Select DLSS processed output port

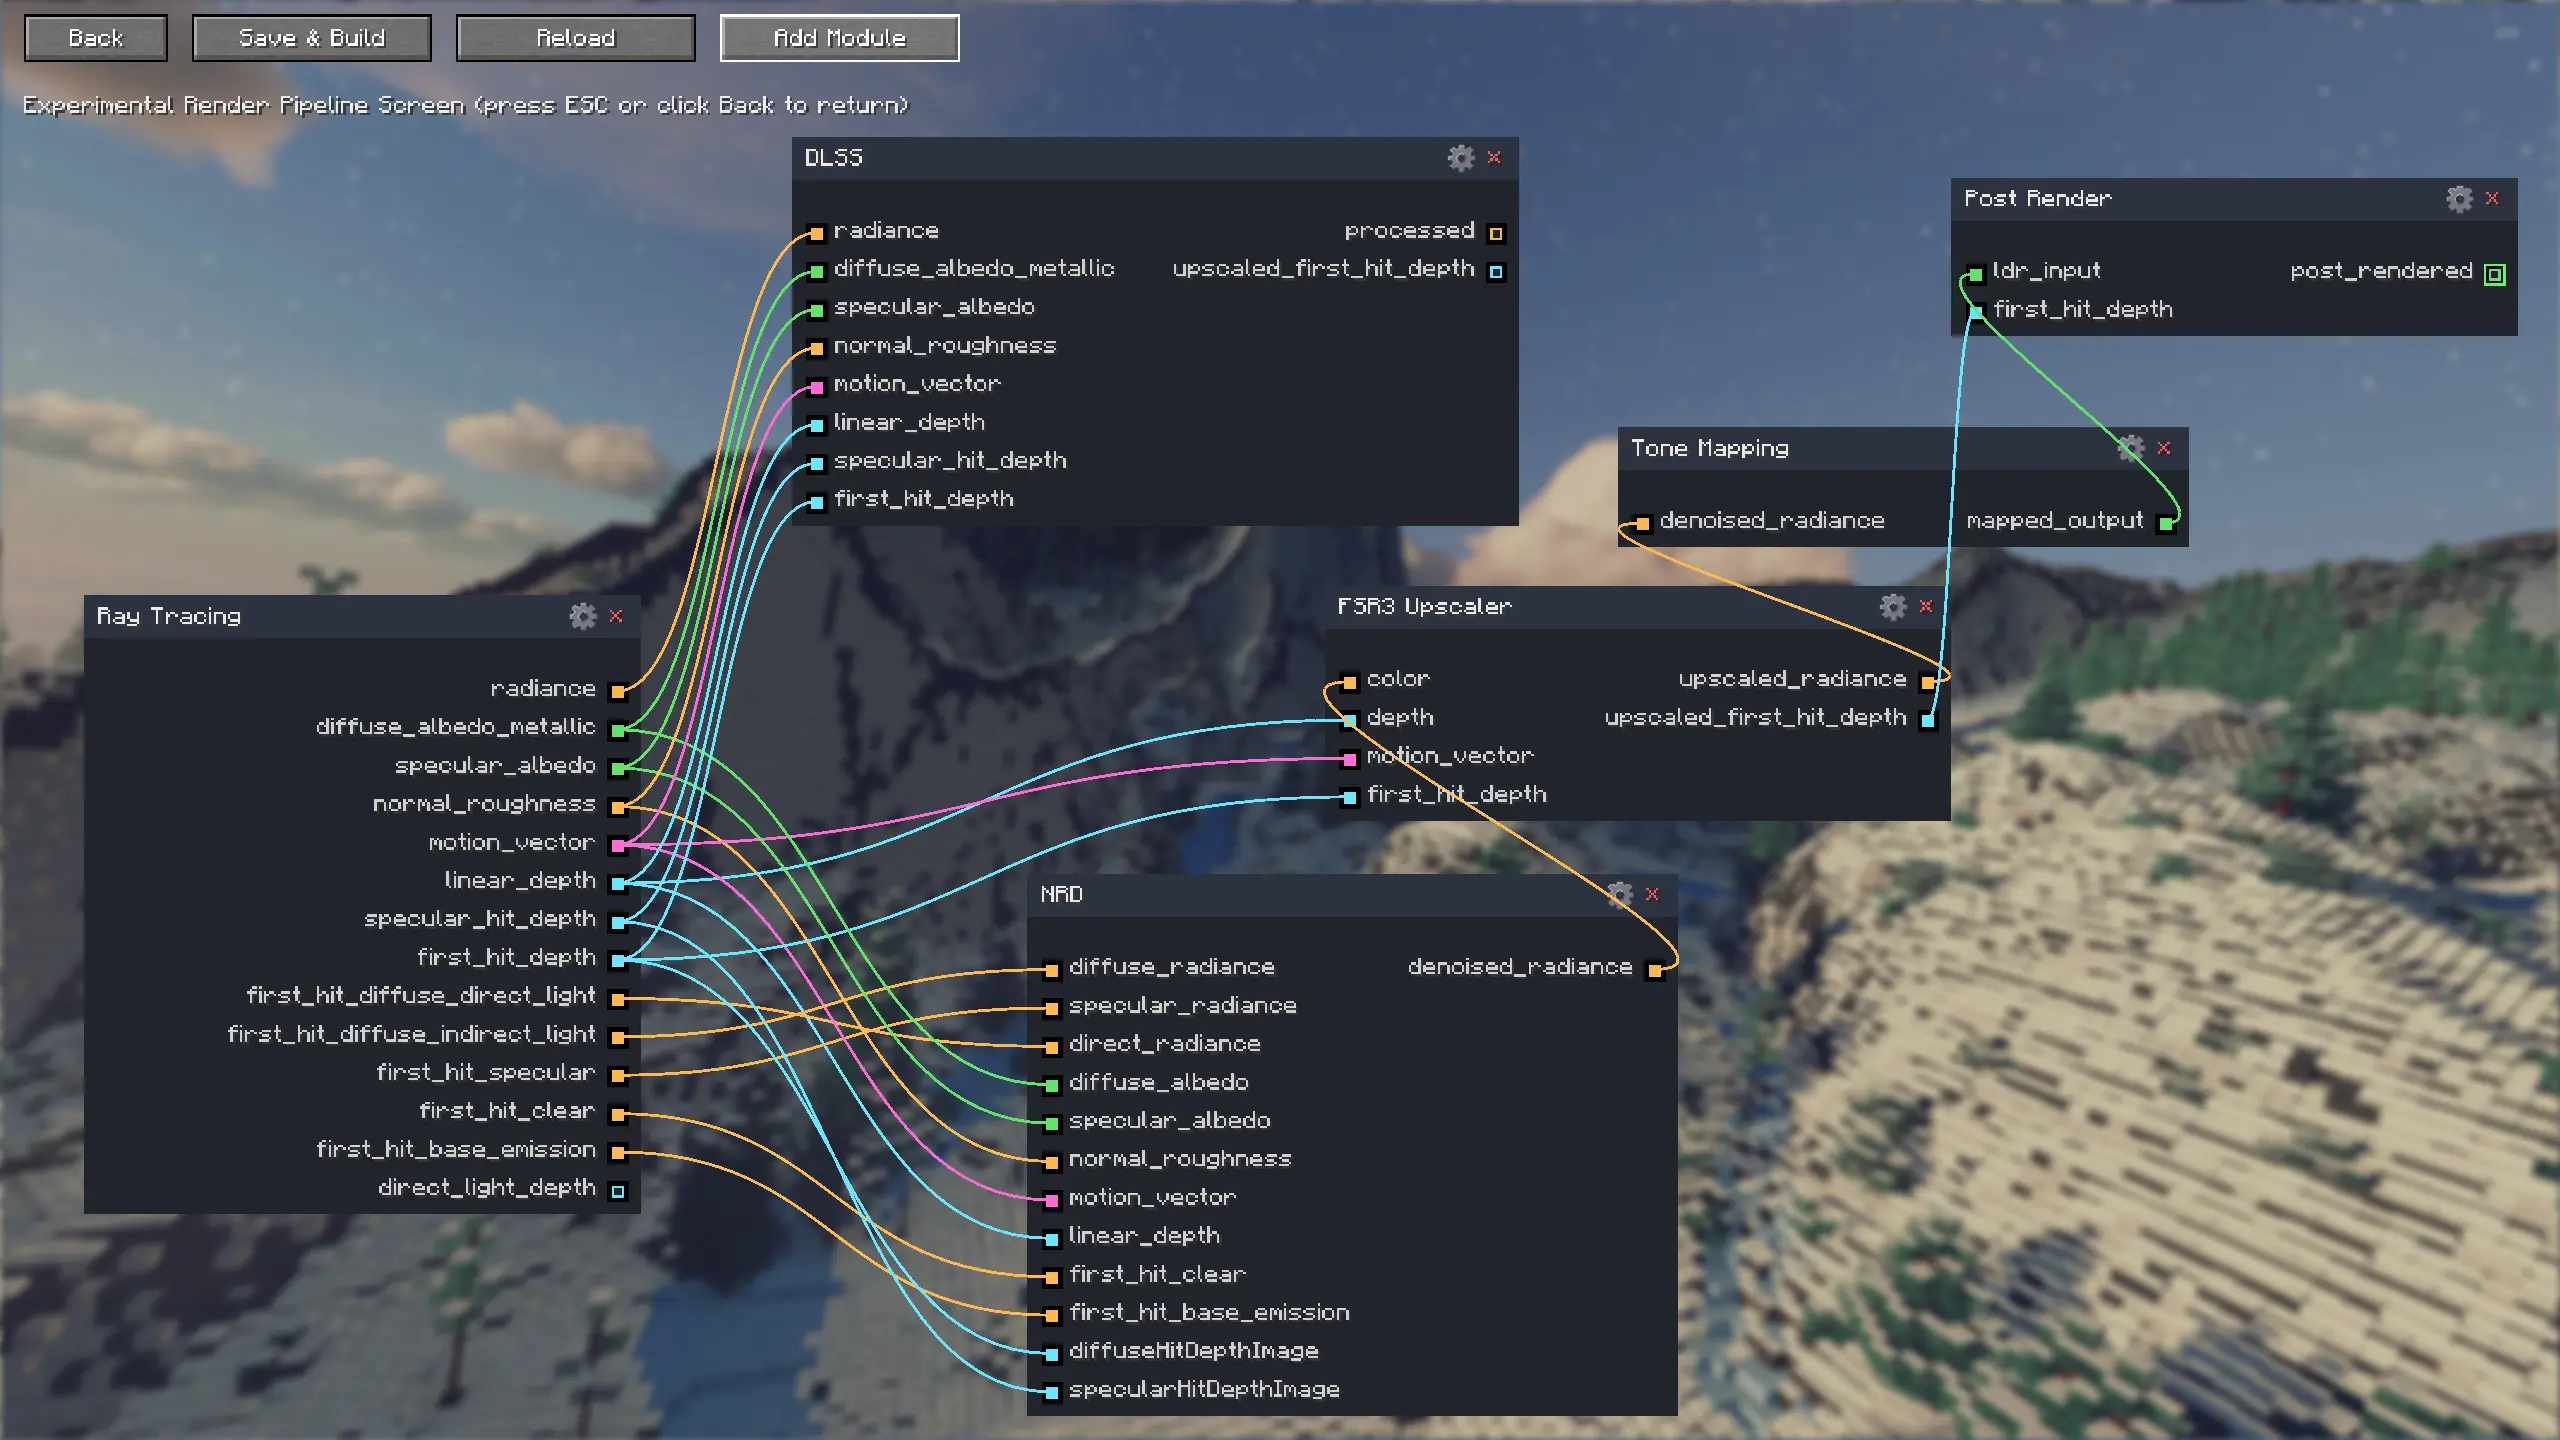click(x=1496, y=233)
